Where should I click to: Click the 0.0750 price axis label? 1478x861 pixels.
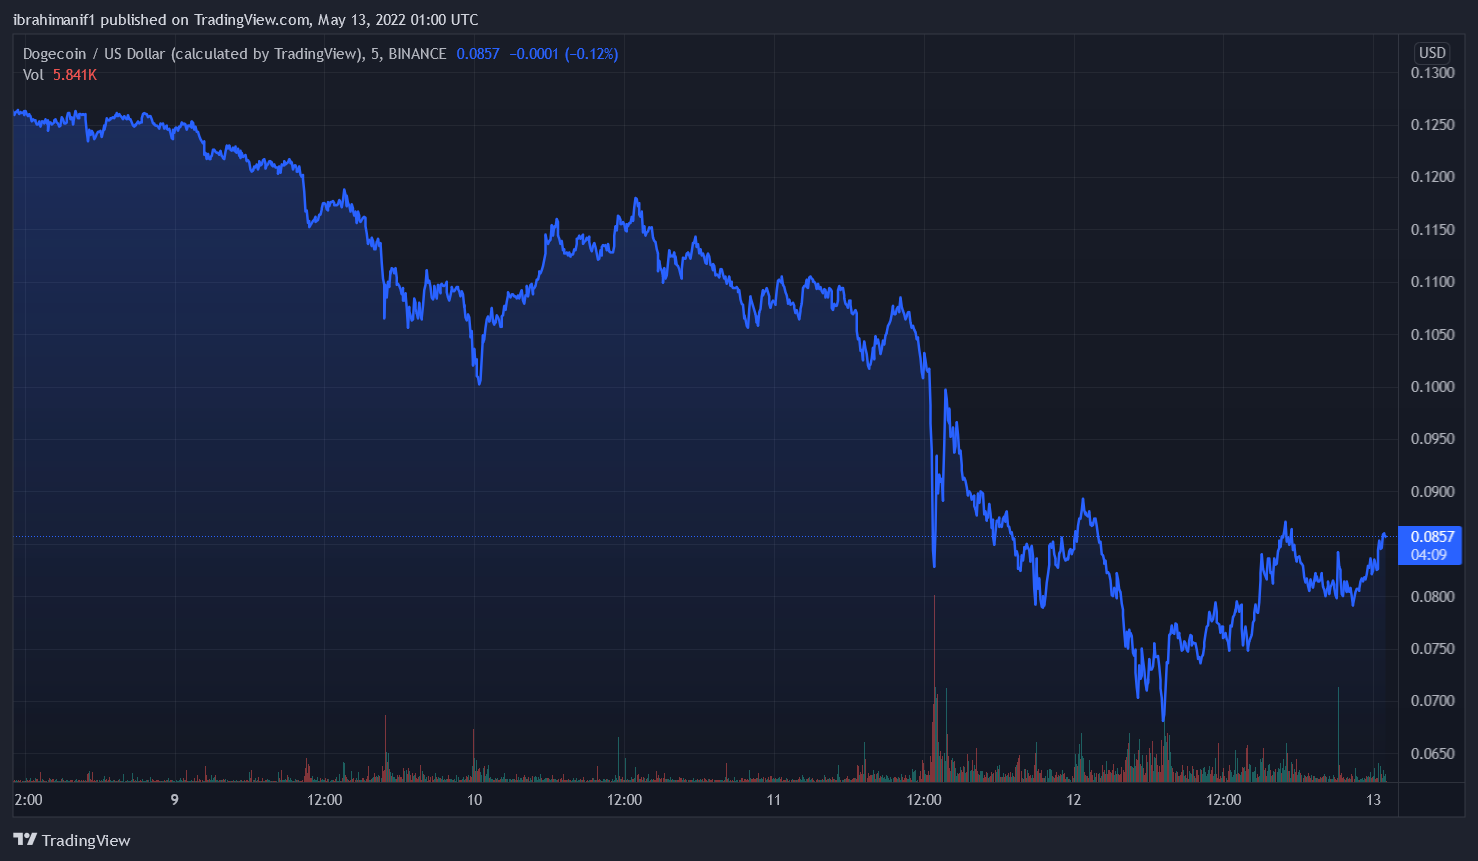tap(1432, 649)
